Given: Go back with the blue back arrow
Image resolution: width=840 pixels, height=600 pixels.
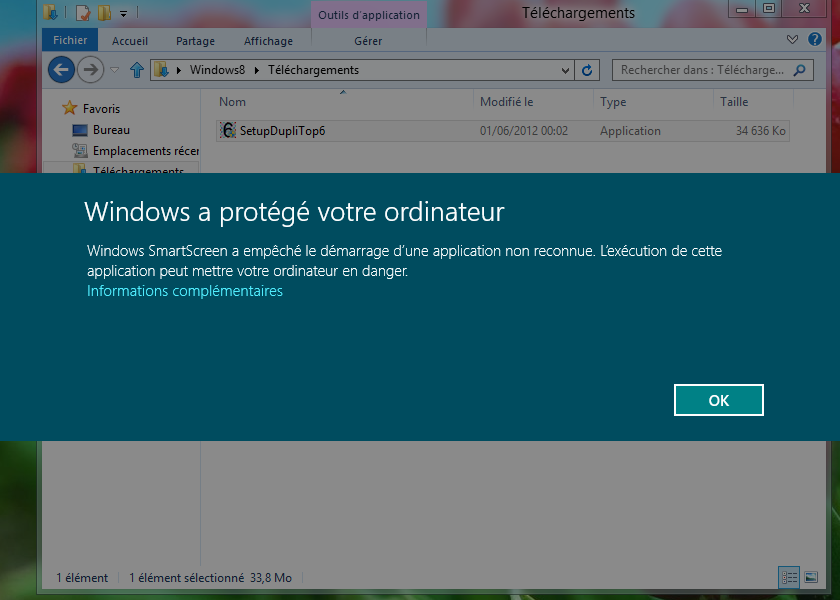Looking at the screenshot, I should 61,70.
